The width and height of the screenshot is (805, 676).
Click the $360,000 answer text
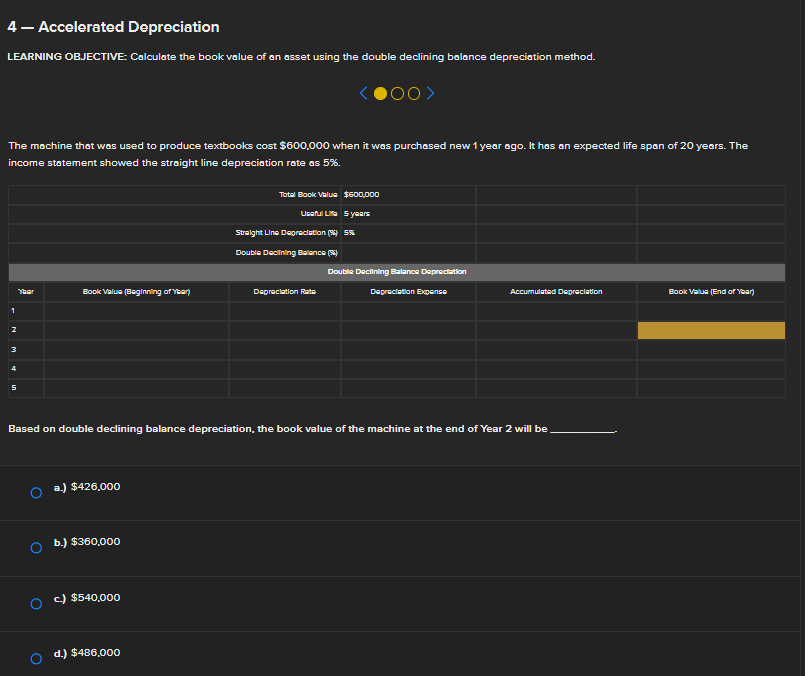click(95, 542)
